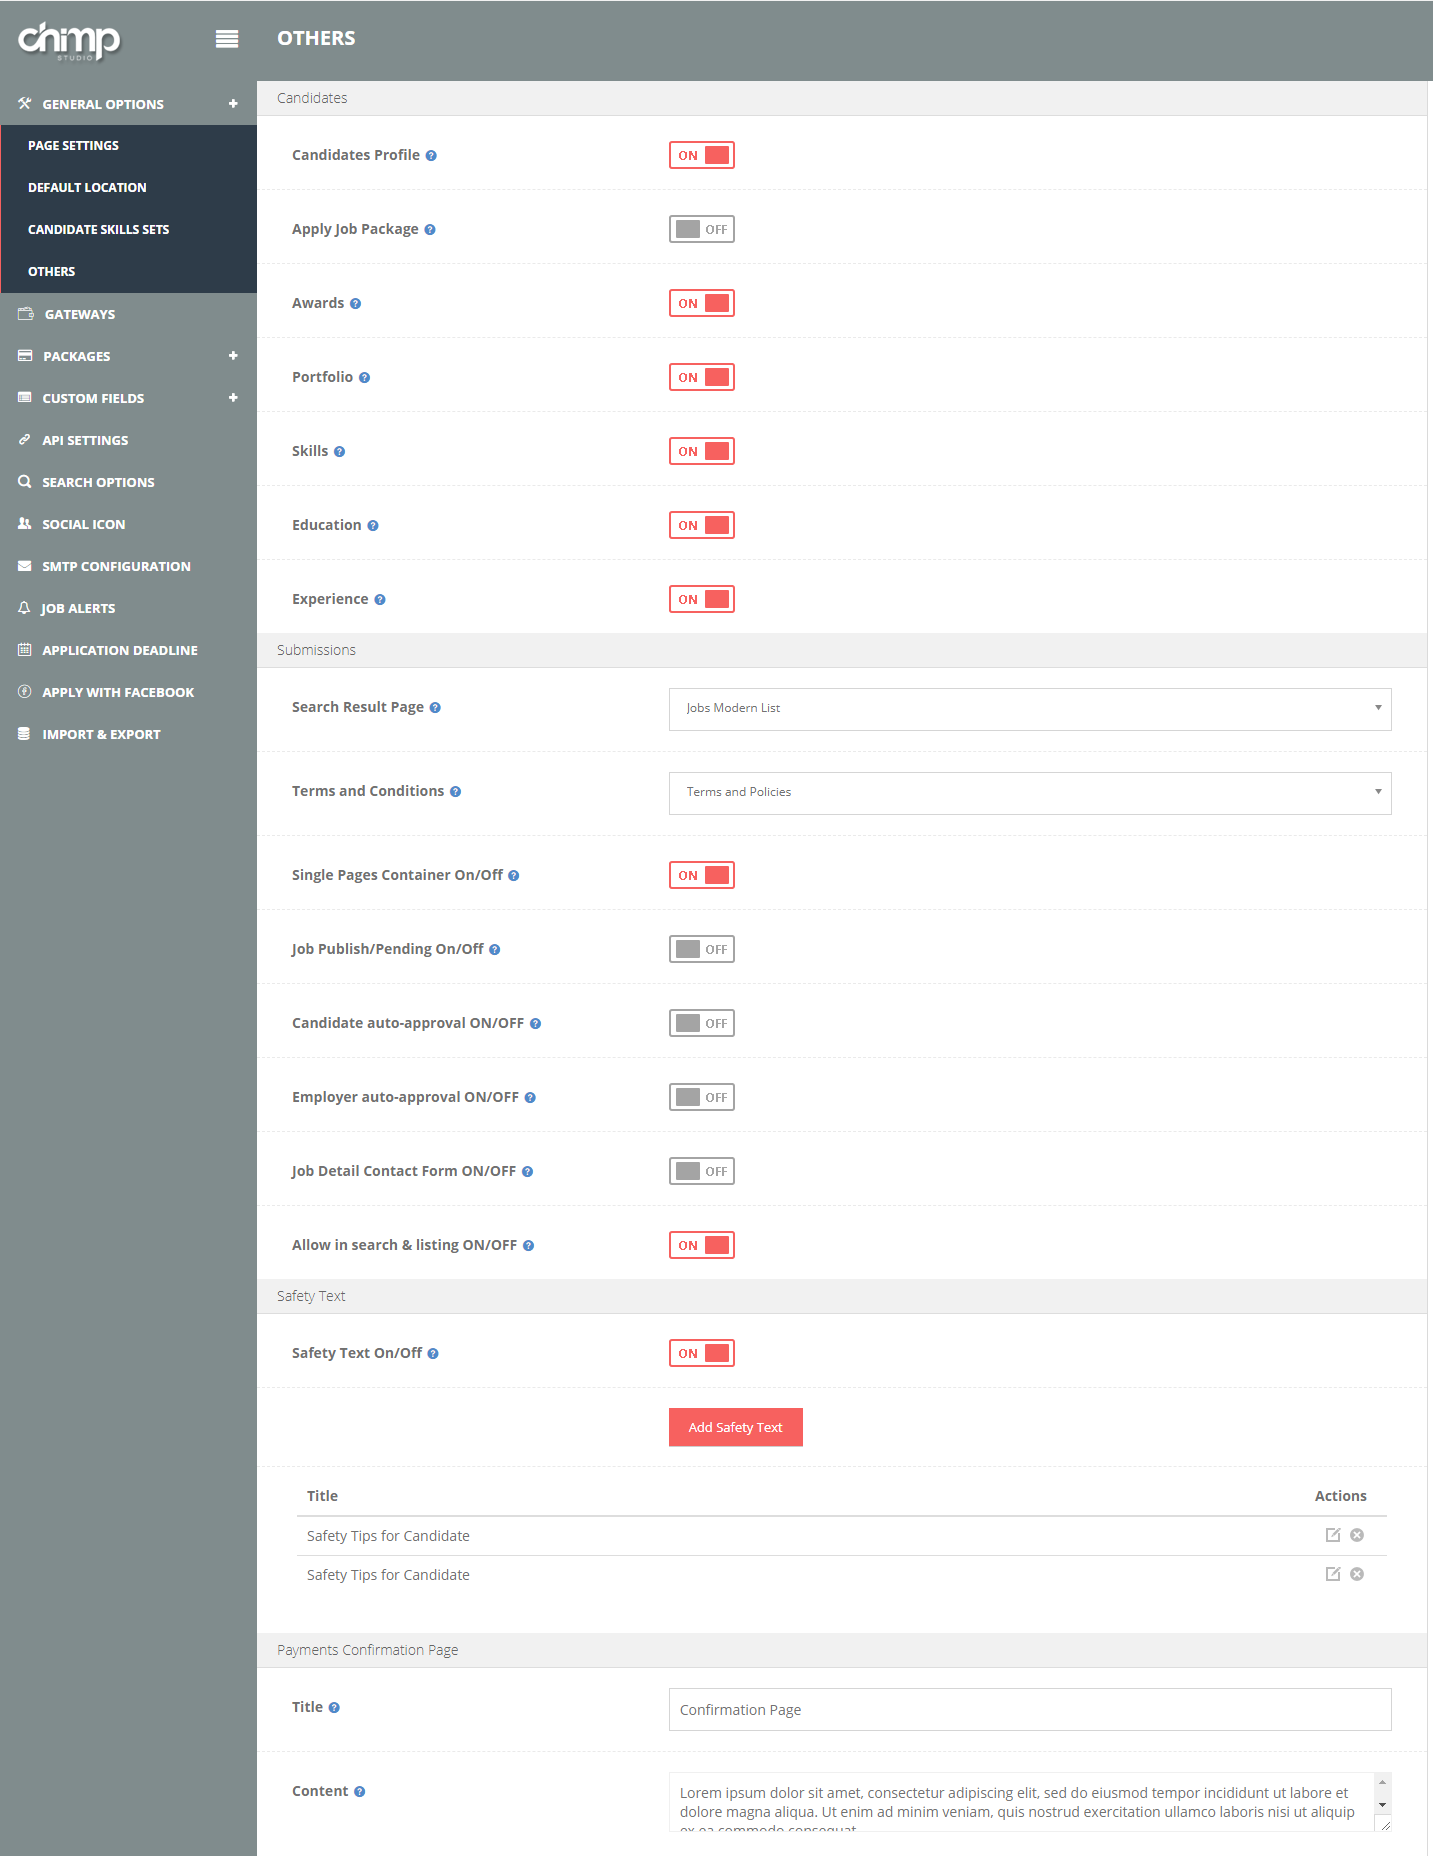Enable Candidate auto-approval switch

point(701,1023)
